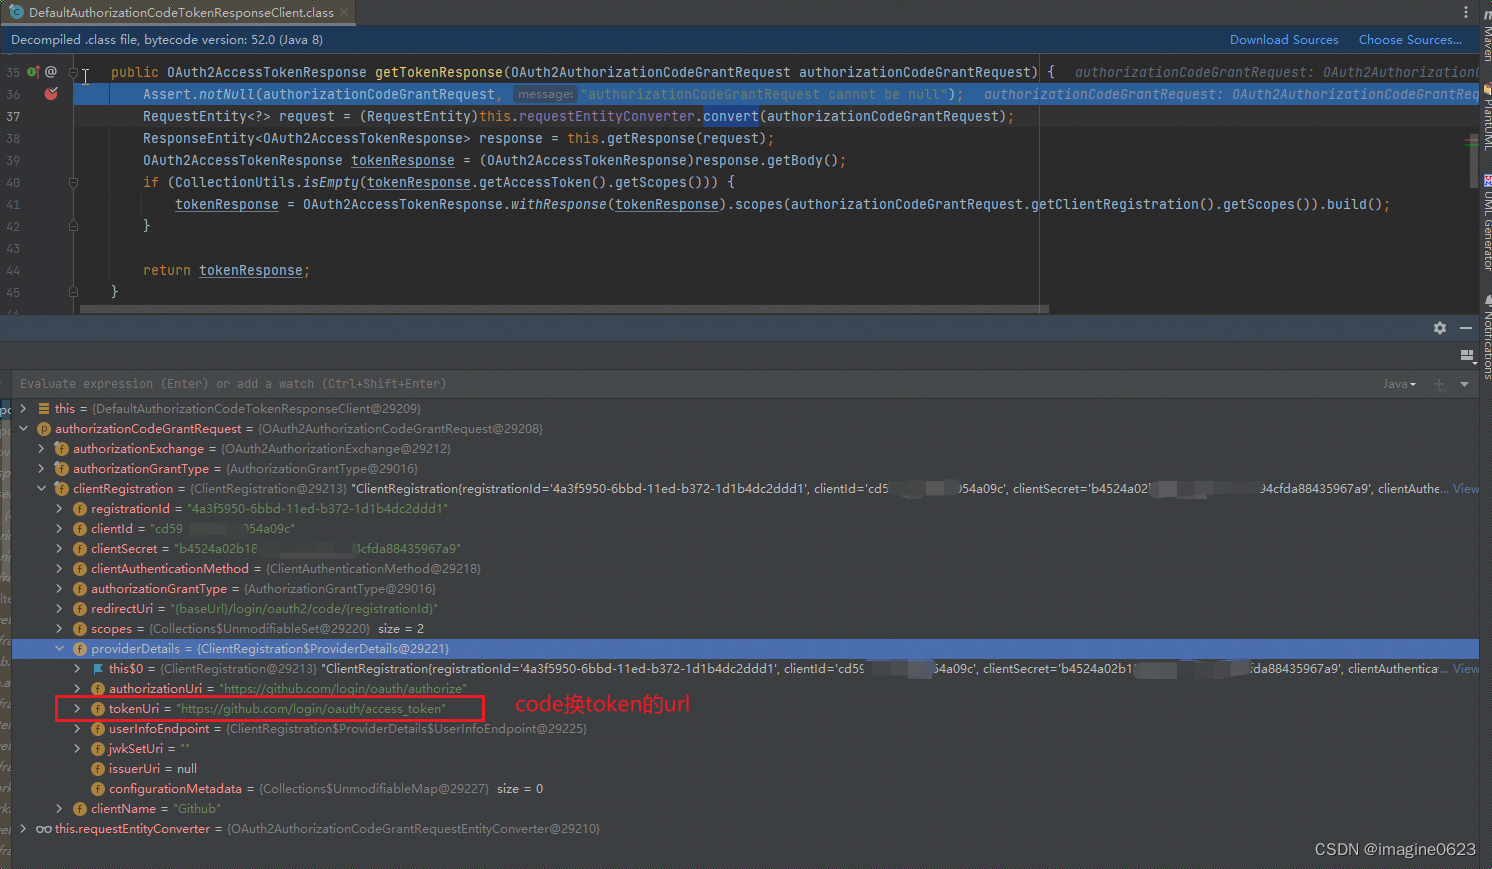Expand the authorizationExchange node
1492x869 pixels.
[41, 449]
